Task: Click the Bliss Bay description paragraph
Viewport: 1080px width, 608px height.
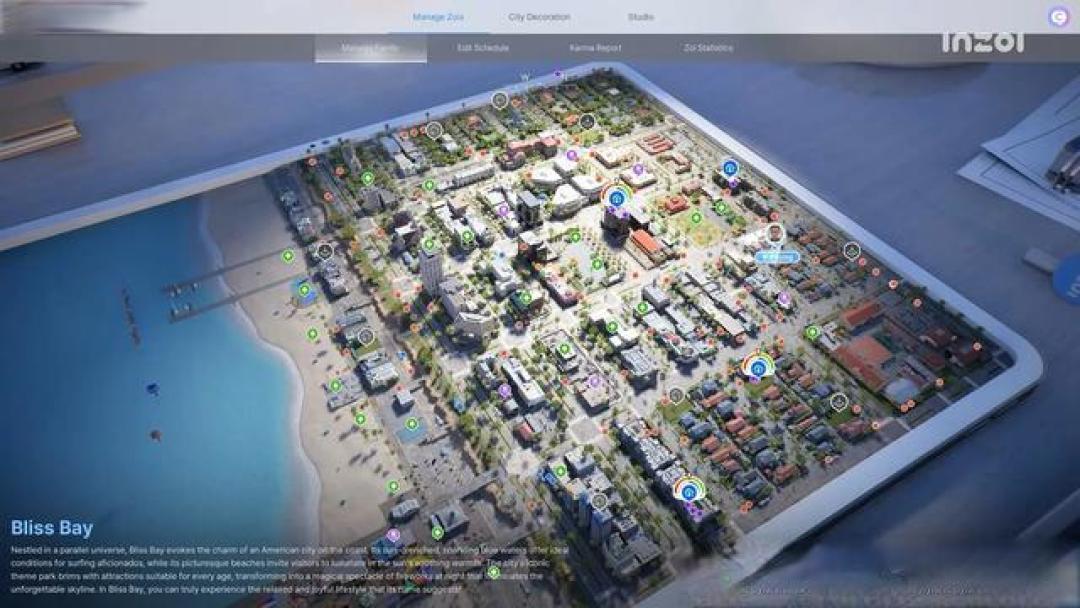Action: click(289, 570)
